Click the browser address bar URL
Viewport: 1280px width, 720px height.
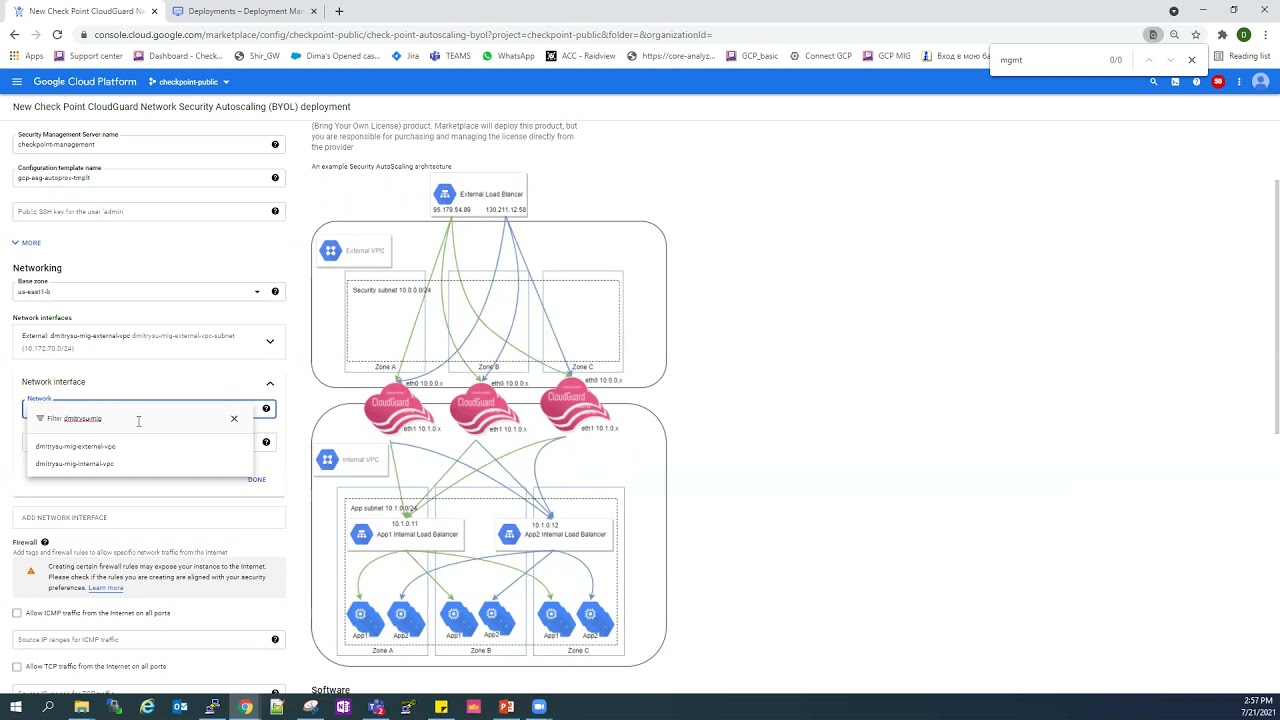click(403, 35)
